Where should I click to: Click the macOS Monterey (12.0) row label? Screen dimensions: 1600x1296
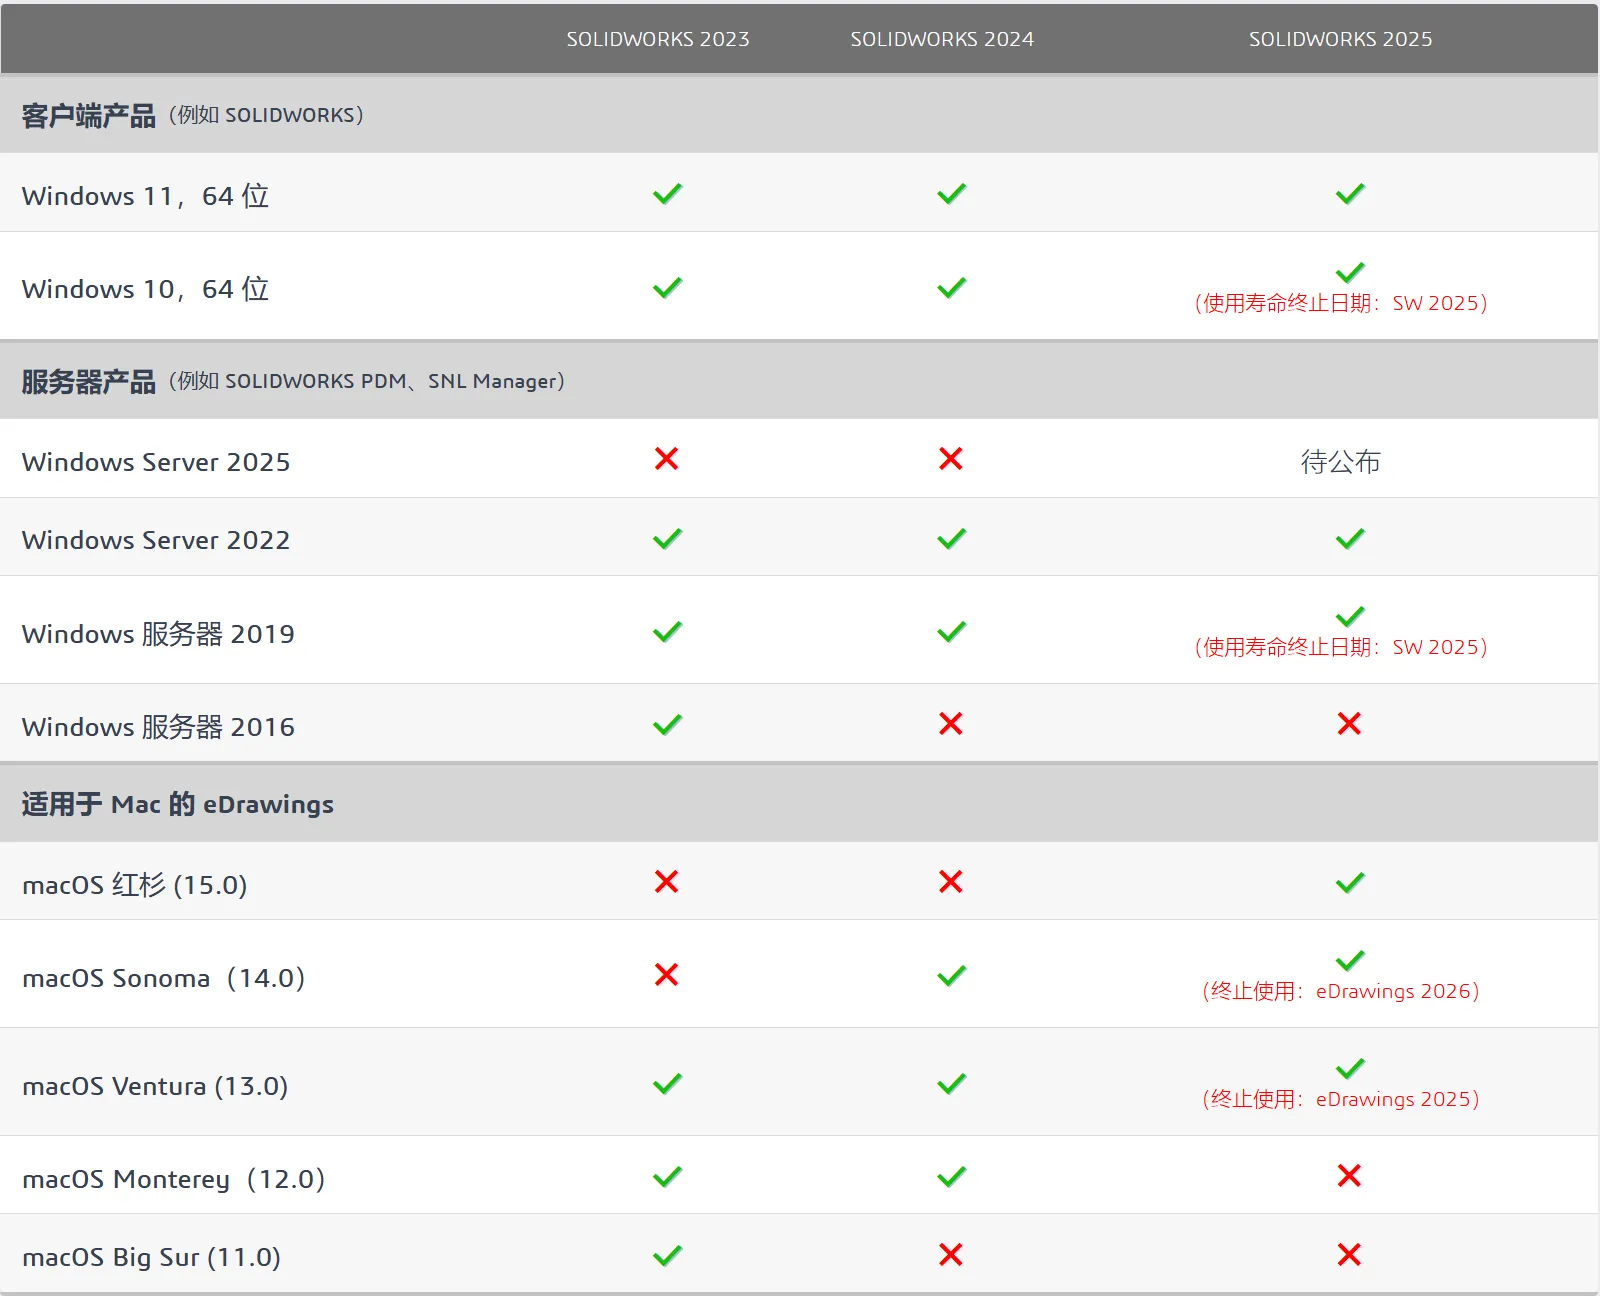(173, 1179)
